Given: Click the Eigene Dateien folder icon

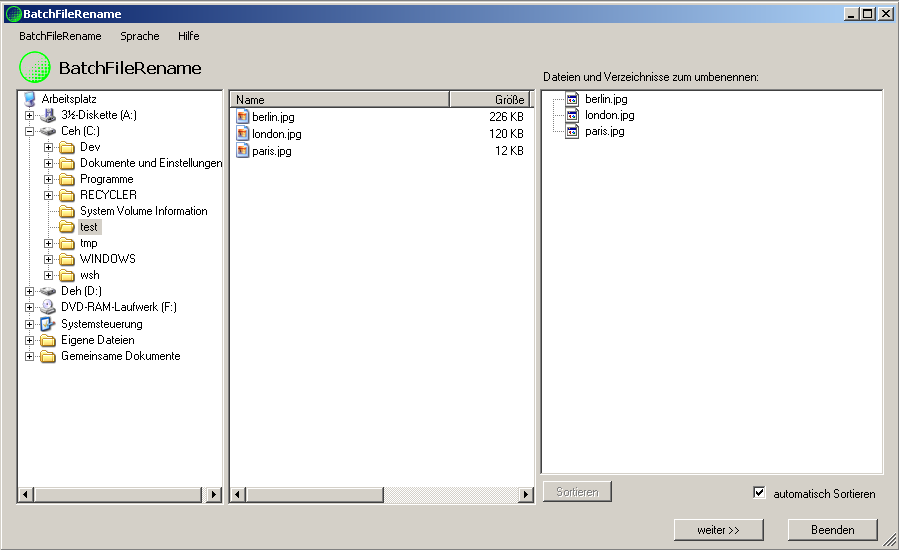Looking at the screenshot, I should click(x=48, y=341).
